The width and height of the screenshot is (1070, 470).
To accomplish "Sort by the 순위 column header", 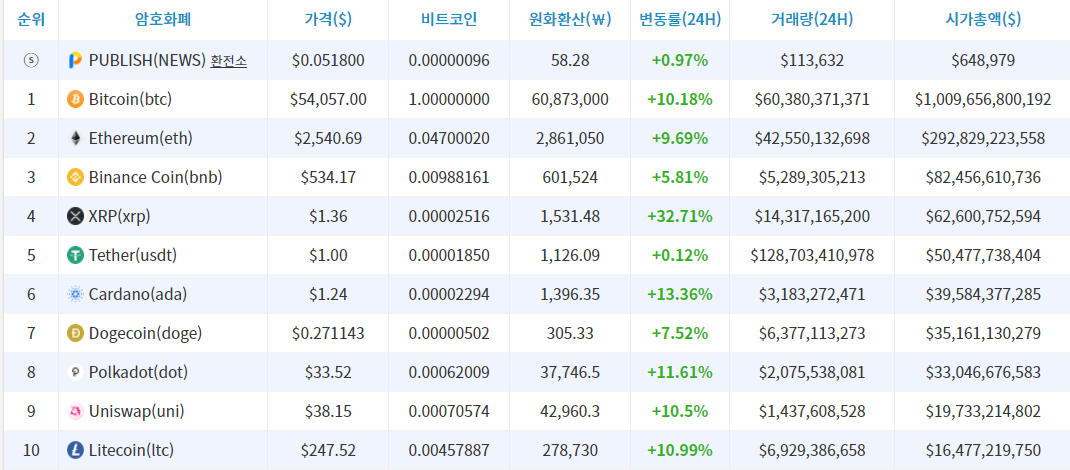I will 31,20.
